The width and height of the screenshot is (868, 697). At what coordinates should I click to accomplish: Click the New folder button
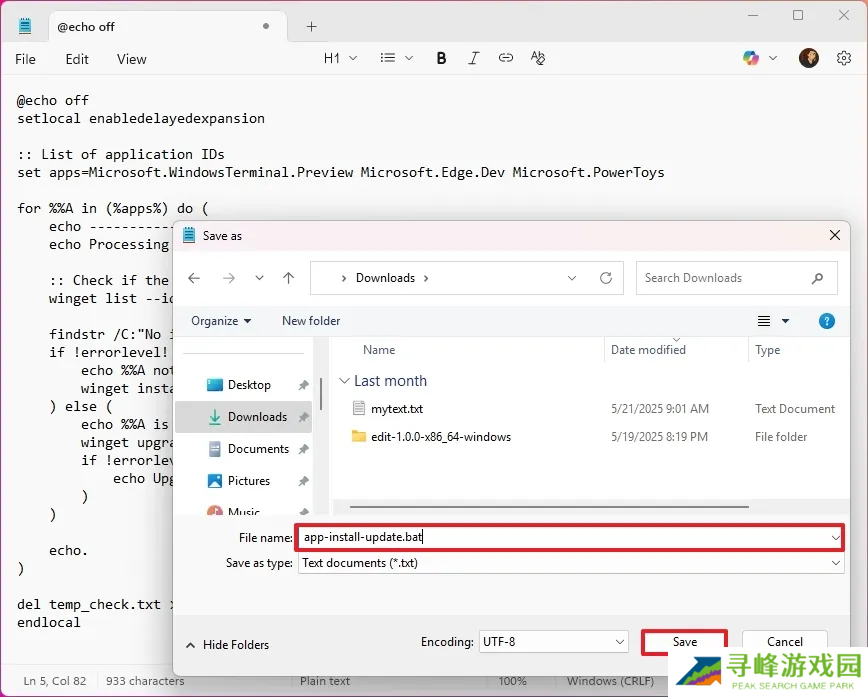pyautogui.click(x=311, y=321)
